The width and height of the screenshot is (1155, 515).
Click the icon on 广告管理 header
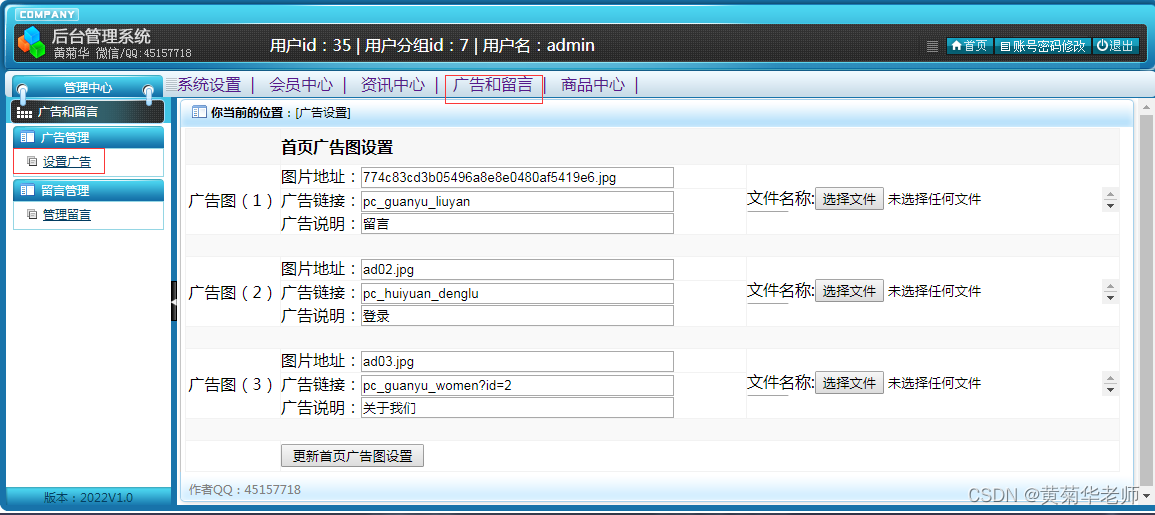[x=27, y=137]
